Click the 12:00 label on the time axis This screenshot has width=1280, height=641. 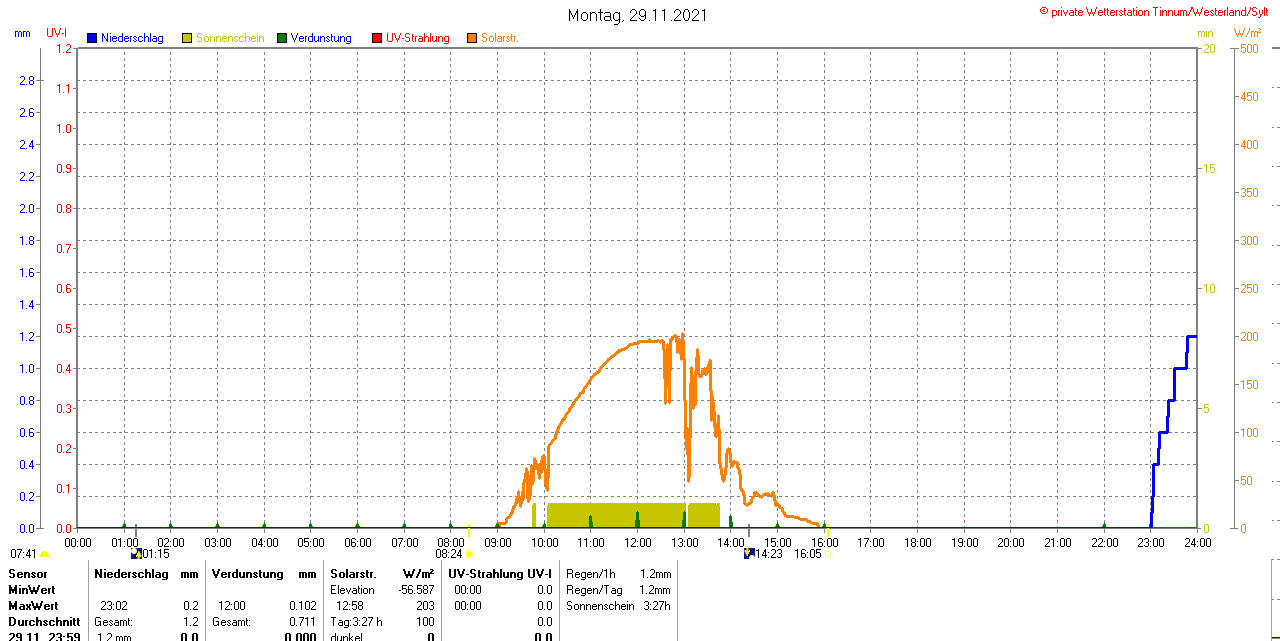(x=638, y=542)
